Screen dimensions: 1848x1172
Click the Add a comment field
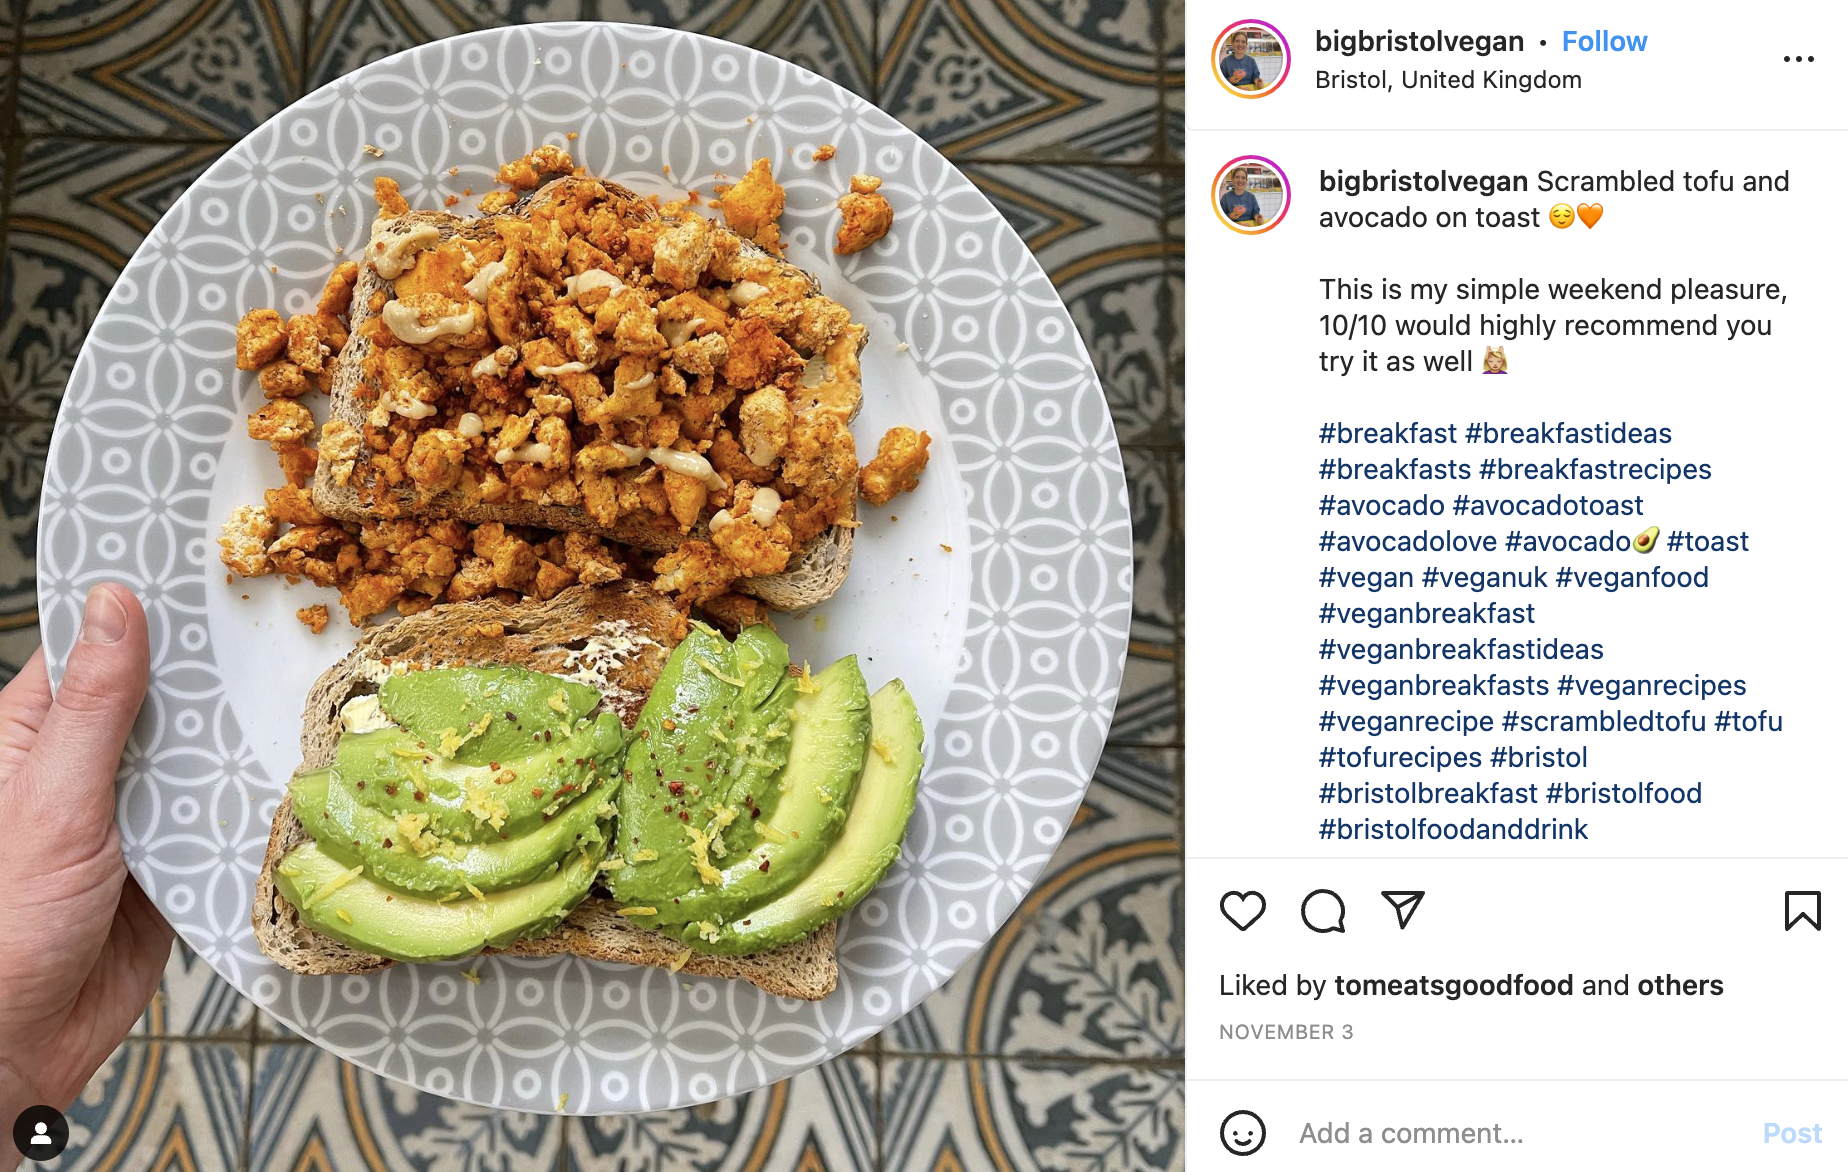[x=1520, y=1133]
